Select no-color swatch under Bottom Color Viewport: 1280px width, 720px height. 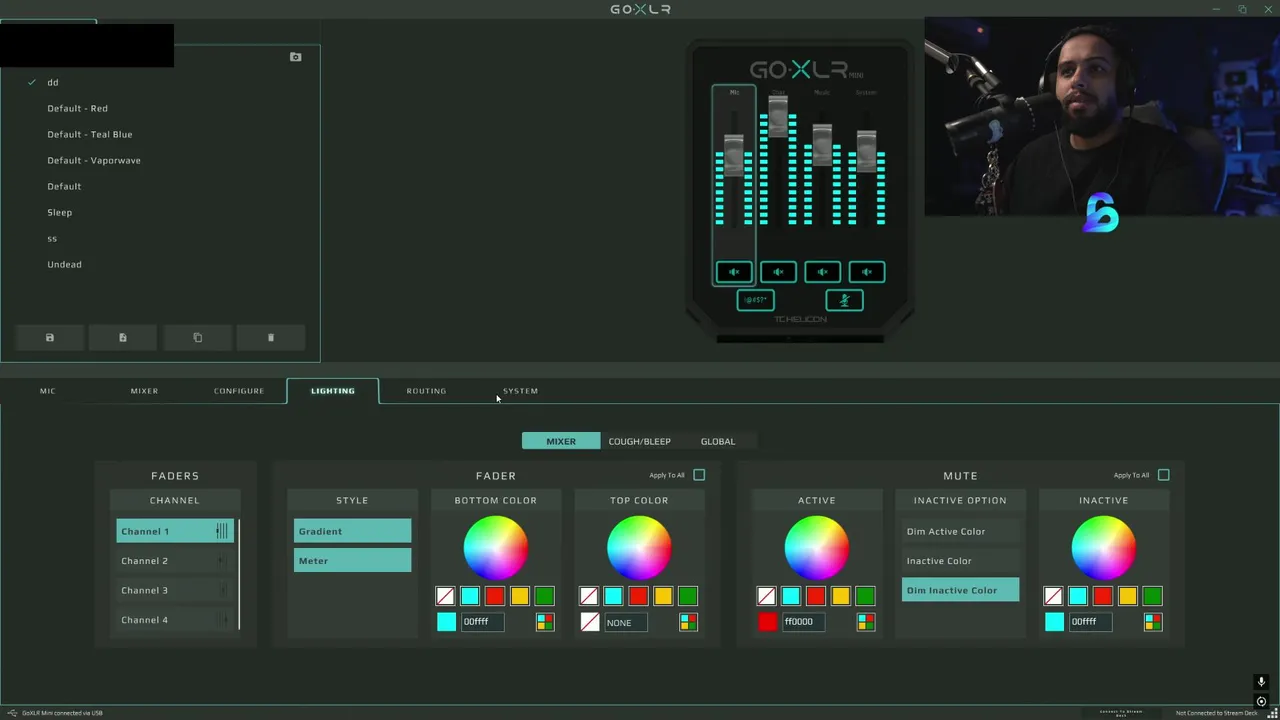click(x=445, y=596)
